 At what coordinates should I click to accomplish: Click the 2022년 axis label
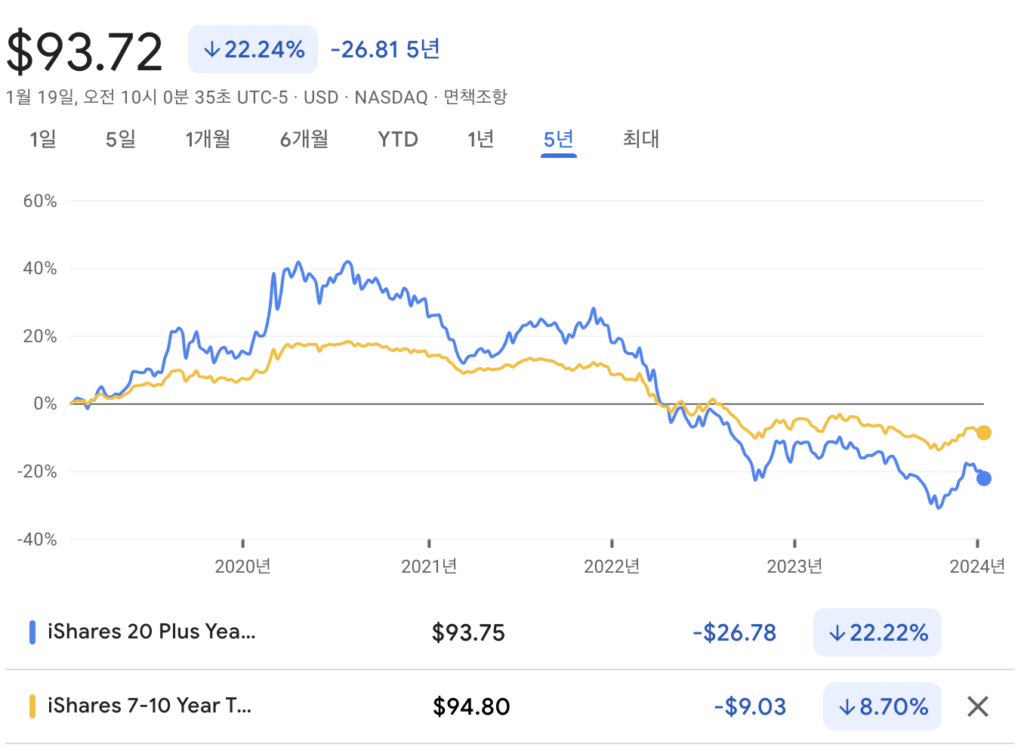pos(611,566)
